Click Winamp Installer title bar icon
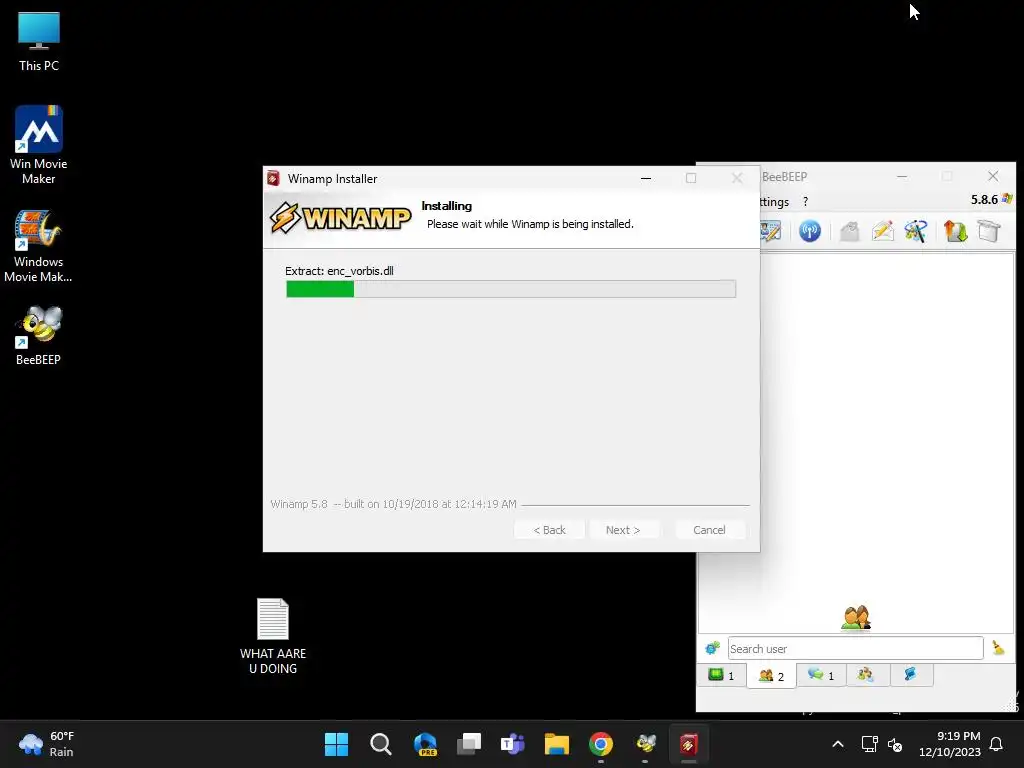1024x768 pixels. [x=274, y=178]
